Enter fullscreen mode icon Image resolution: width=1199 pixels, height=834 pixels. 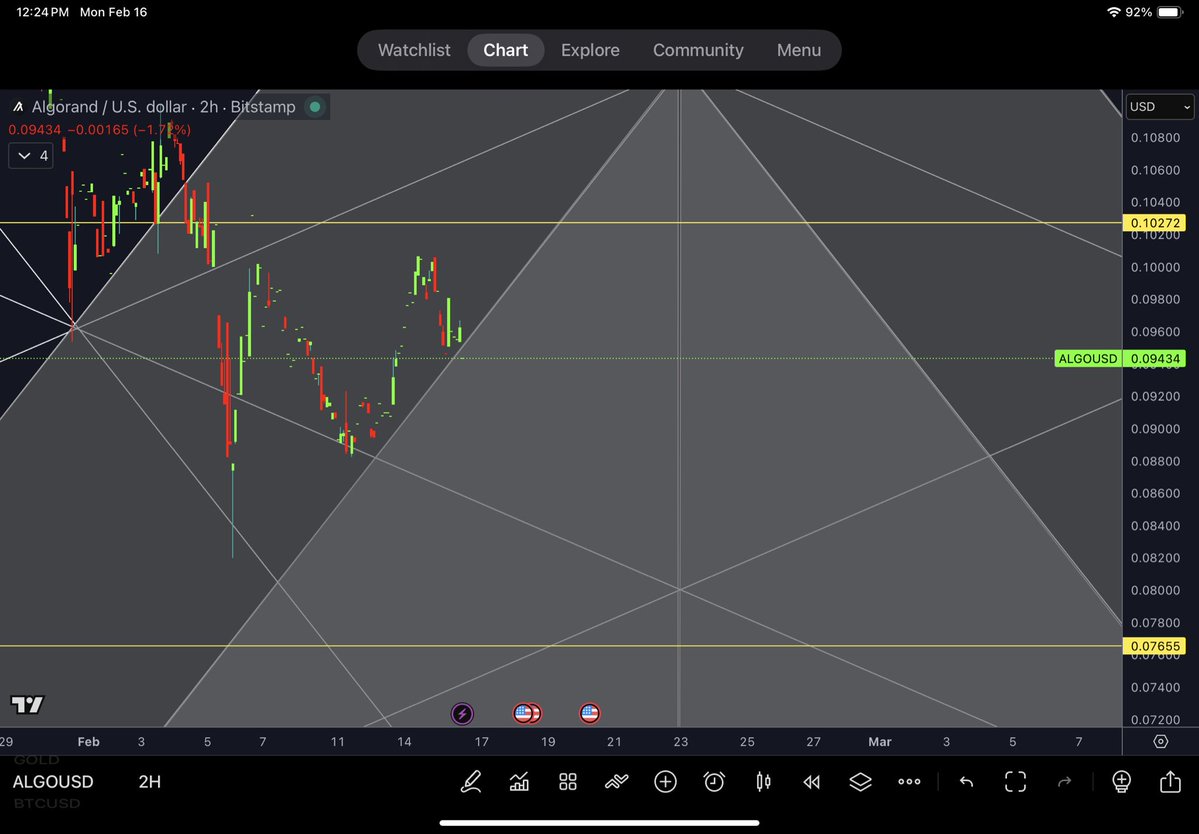coord(1015,781)
